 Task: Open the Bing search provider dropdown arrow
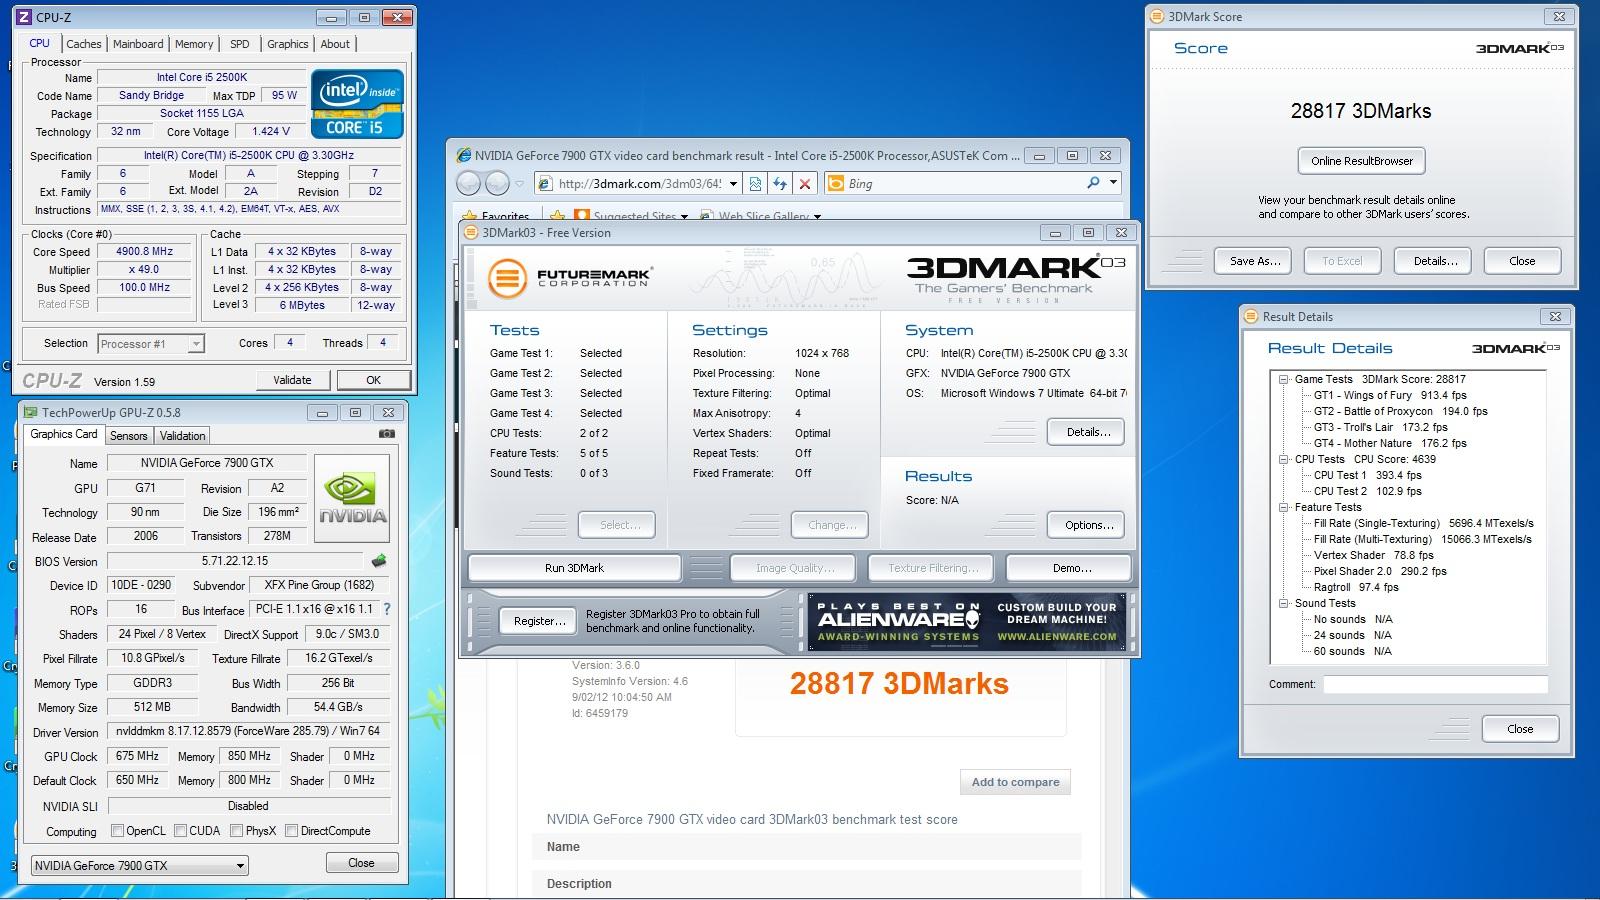click(1113, 183)
